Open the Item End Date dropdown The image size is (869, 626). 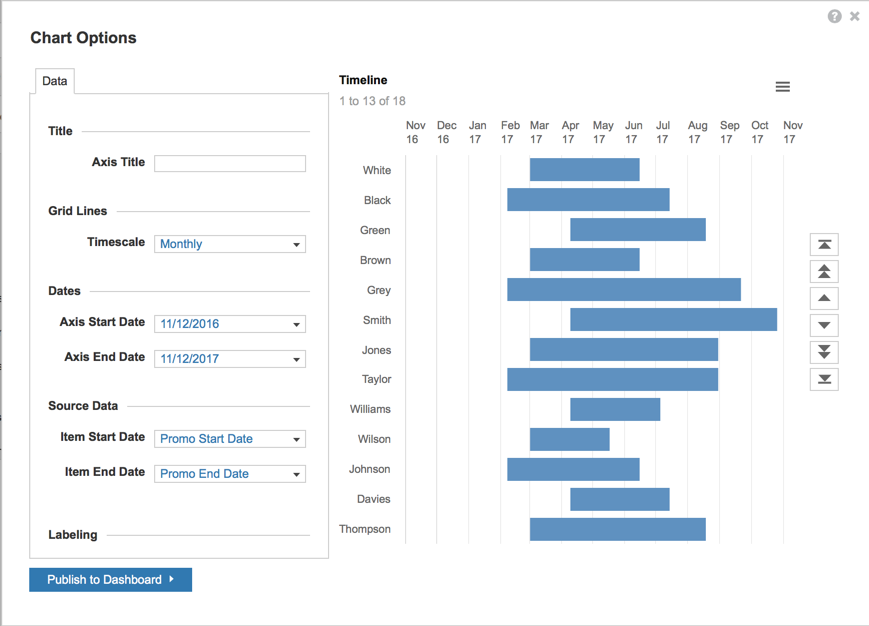230,474
